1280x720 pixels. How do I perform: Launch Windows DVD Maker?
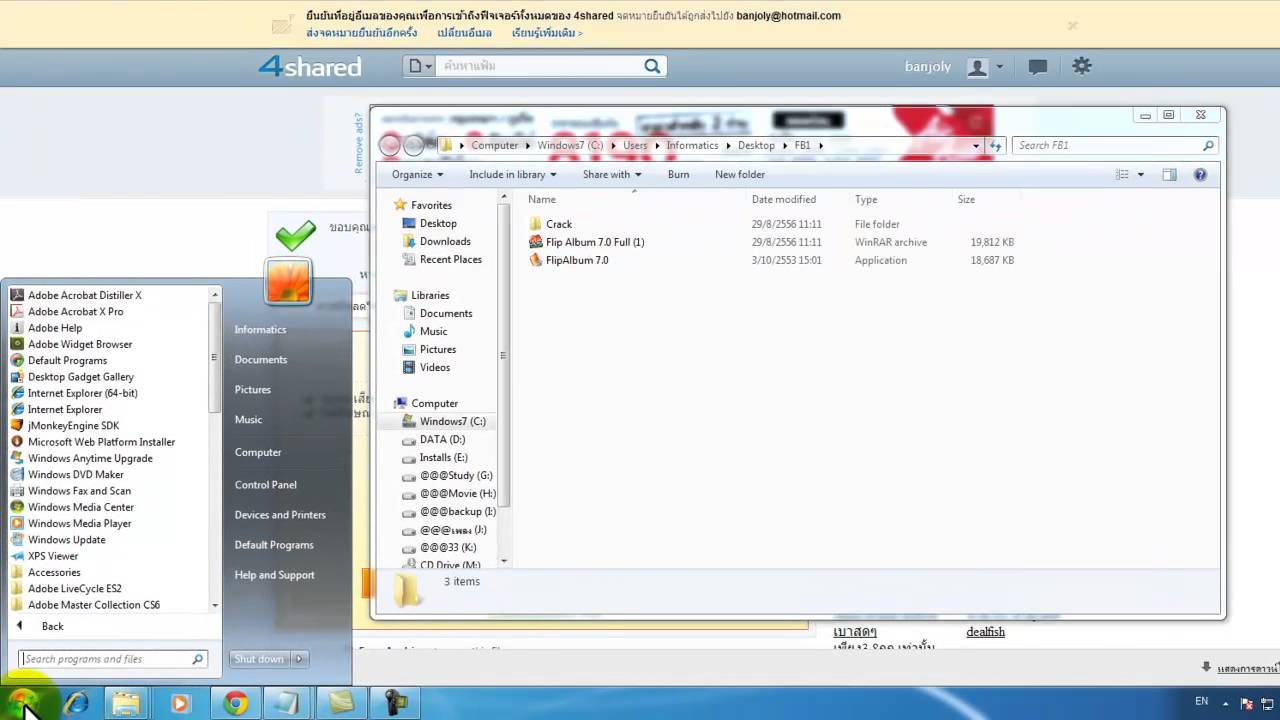click(76, 475)
